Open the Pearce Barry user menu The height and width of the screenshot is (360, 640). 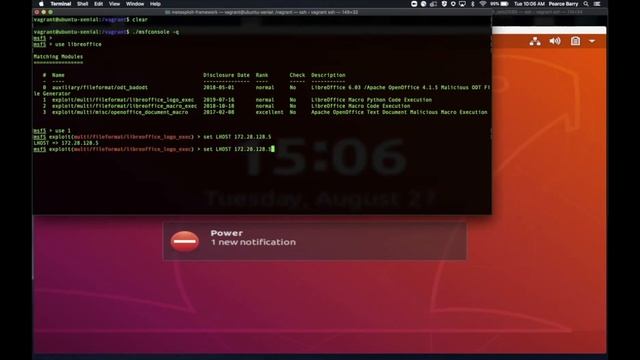click(563, 4)
